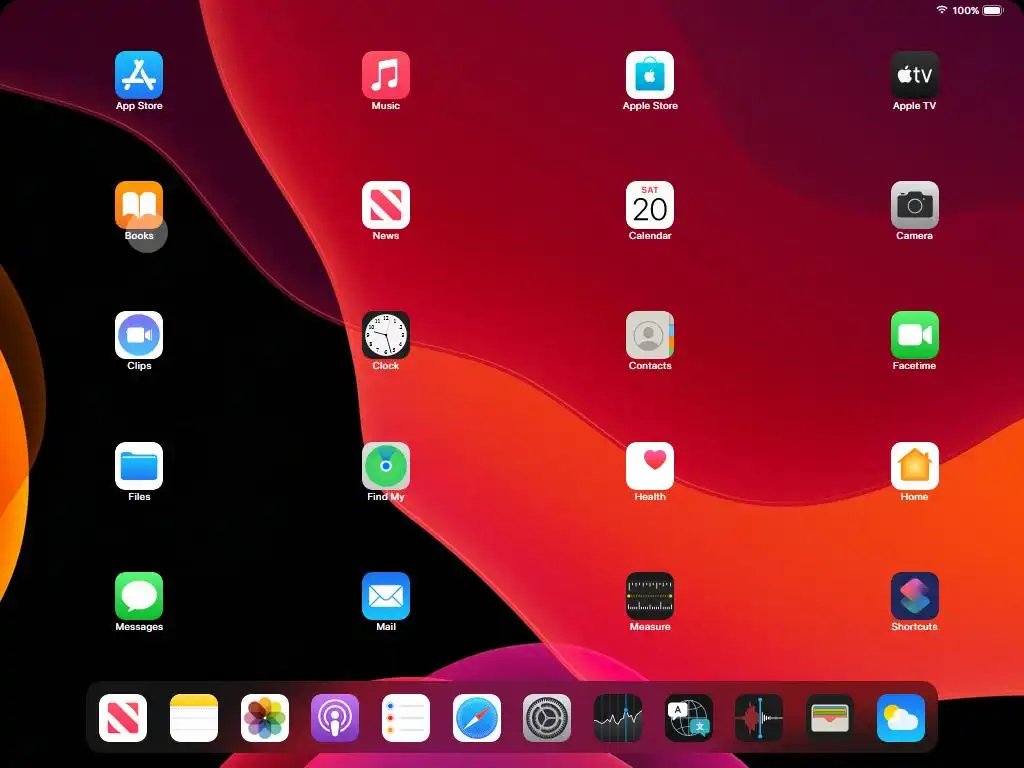Open the App Store app
This screenshot has width=1024, height=768.
[139, 75]
